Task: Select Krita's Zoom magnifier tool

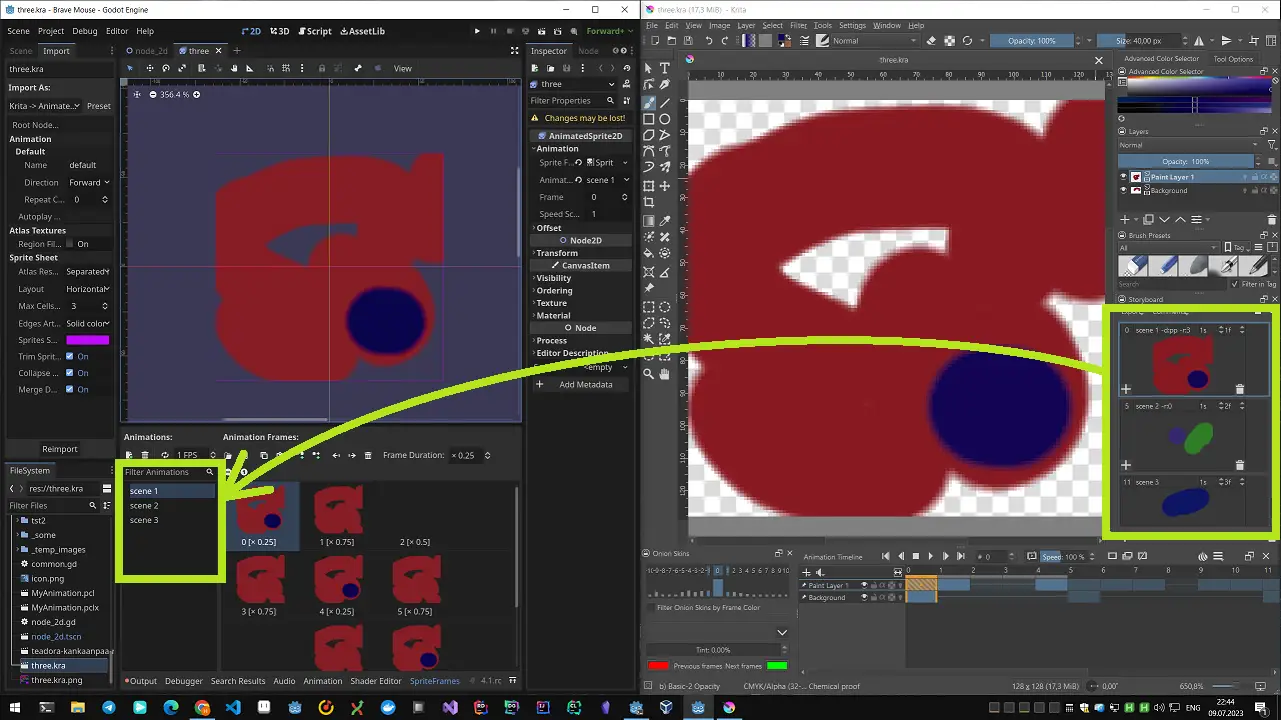Action: coord(649,374)
